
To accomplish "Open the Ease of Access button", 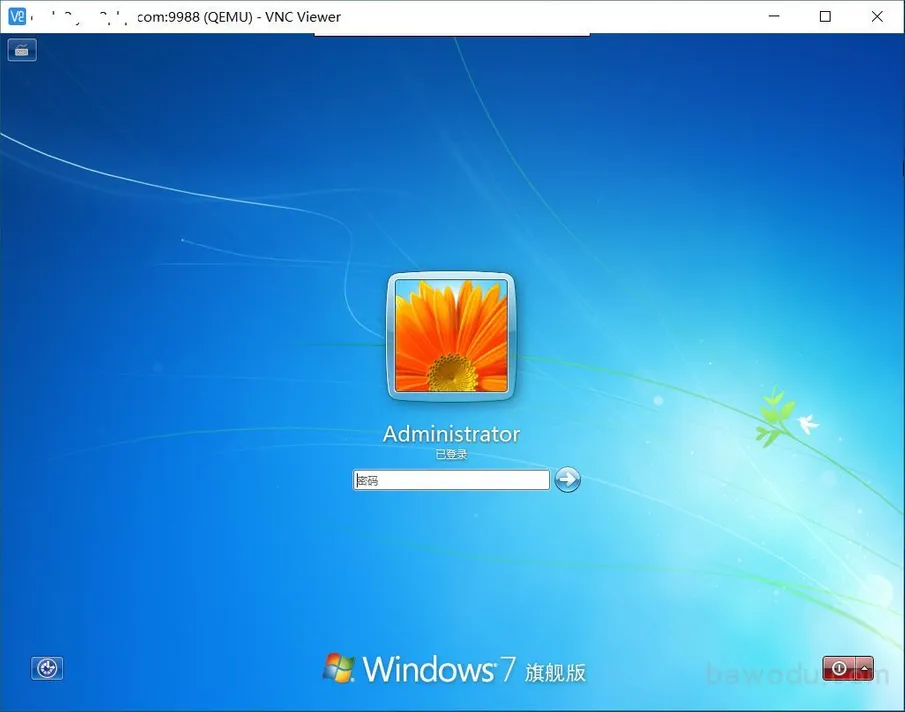I will pyautogui.click(x=47, y=668).
